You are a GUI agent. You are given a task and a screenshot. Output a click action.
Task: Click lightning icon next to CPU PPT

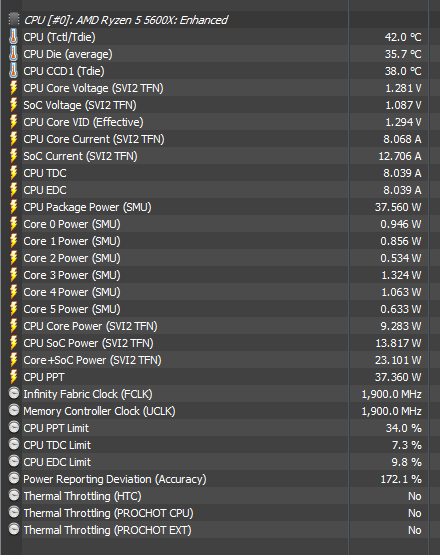coord(13,377)
